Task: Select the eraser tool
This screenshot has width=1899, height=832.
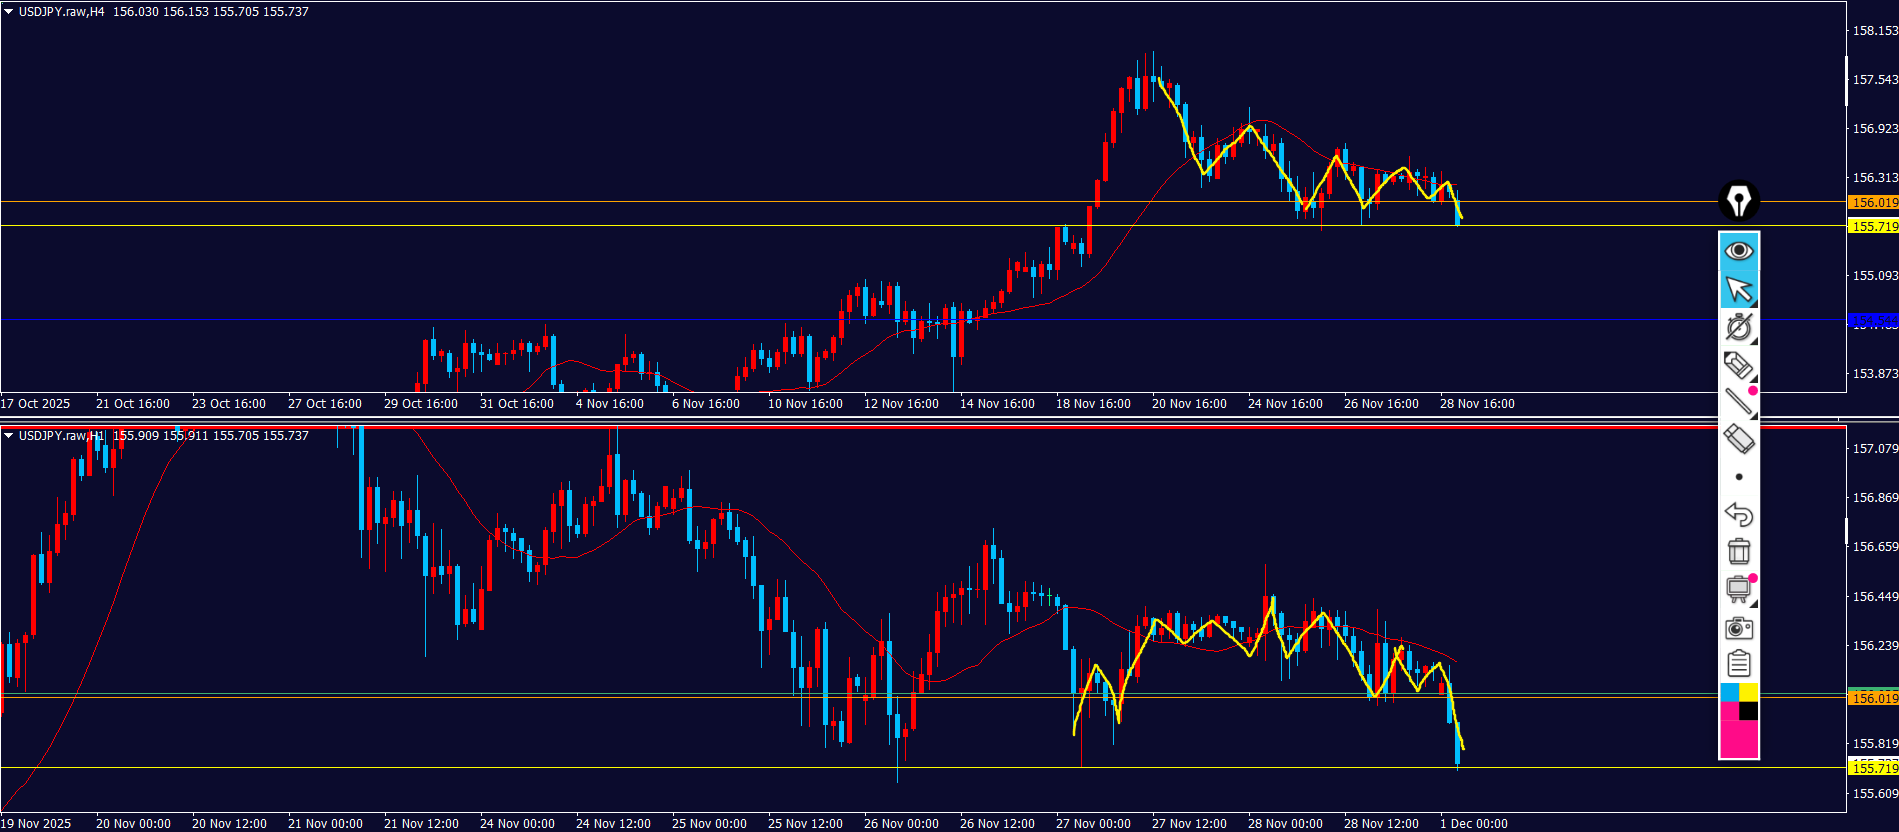Action: (x=1739, y=439)
